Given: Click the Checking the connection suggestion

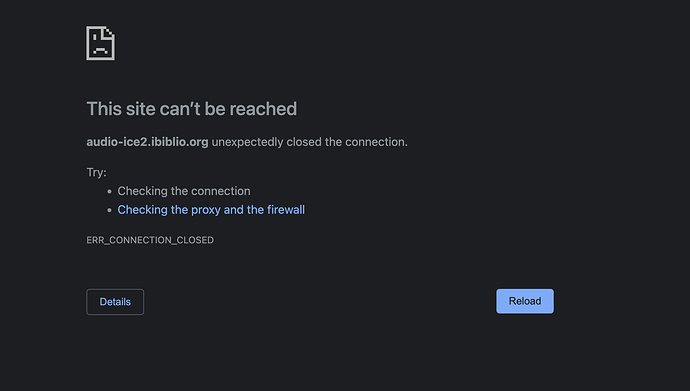Looking at the screenshot, I should [x=184, y=191].
